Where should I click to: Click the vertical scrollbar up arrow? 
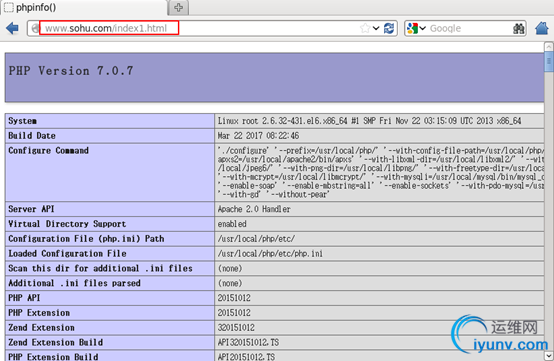[x=549, y=47]
